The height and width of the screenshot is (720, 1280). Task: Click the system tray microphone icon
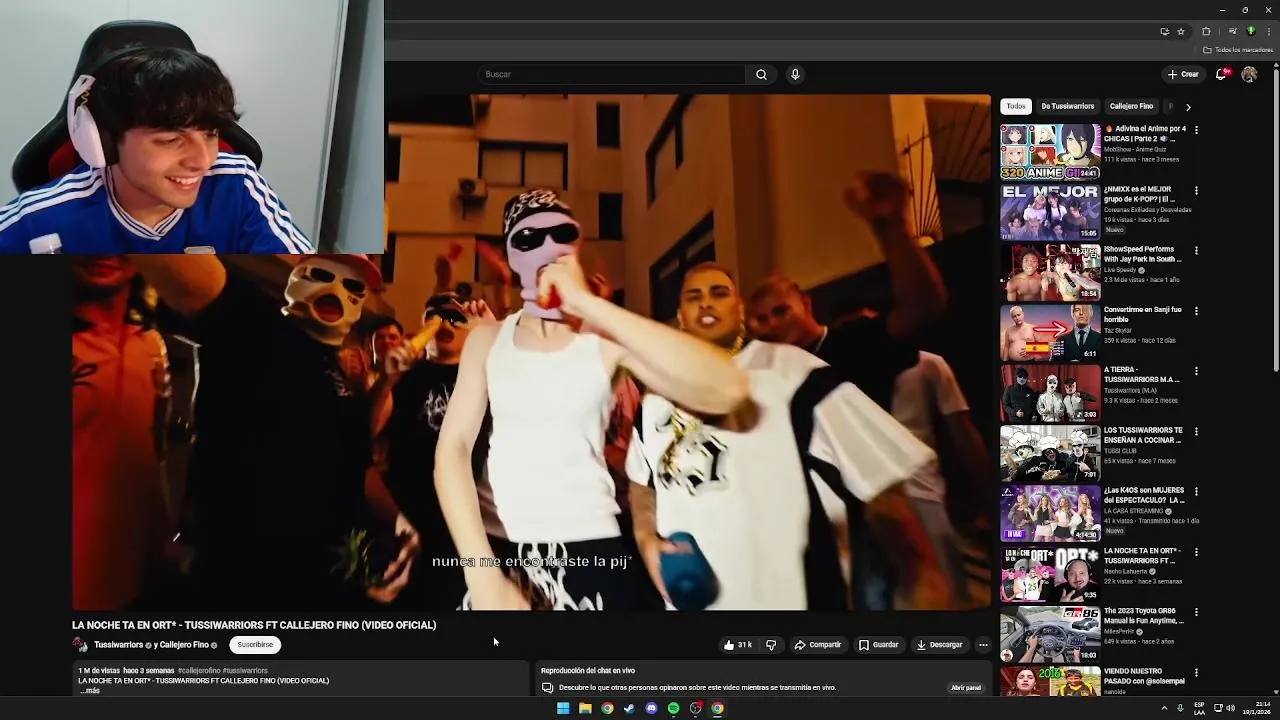pos(1181,708)
